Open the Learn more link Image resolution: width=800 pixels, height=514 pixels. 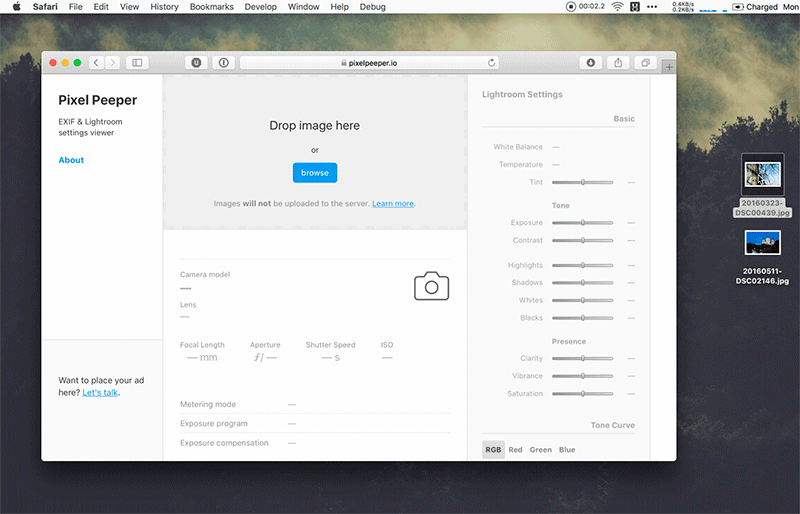coord(393,204)
